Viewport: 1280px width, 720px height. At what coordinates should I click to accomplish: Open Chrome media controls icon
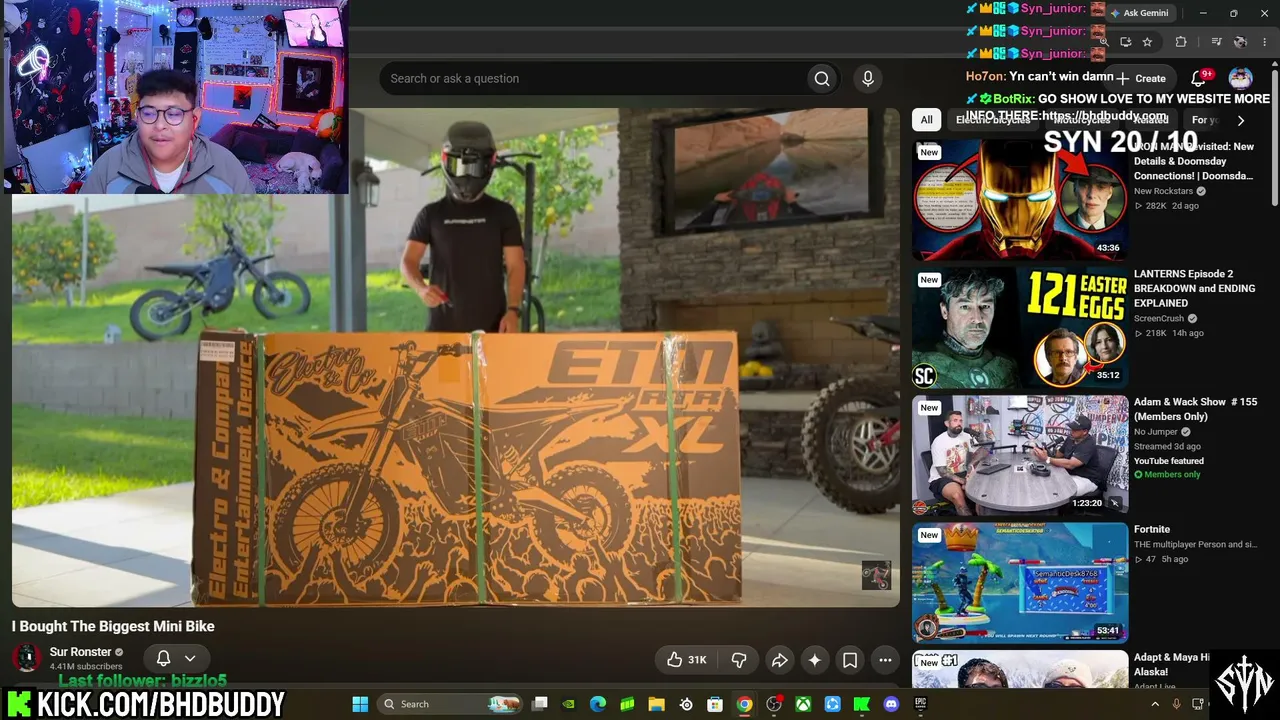[x=1216, y=42]
